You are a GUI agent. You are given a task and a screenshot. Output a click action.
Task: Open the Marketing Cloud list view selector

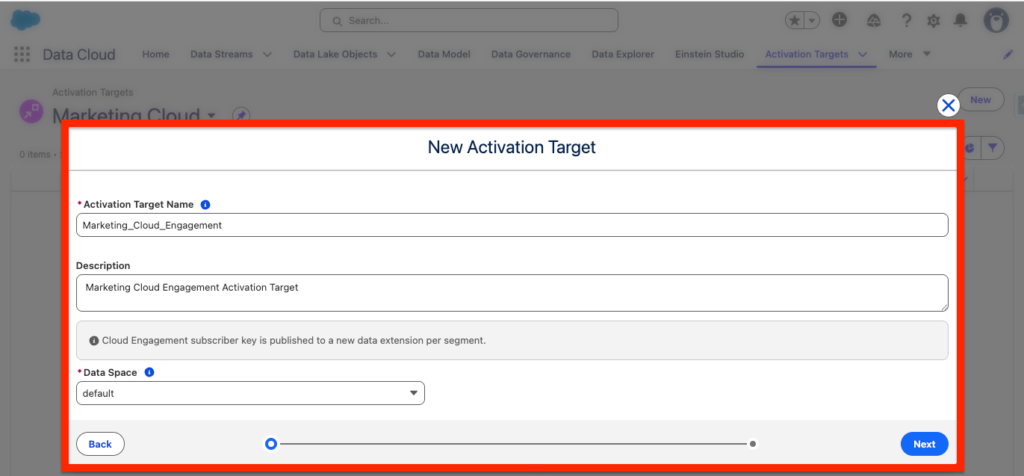pyautogui.click(x=211, y=116)
